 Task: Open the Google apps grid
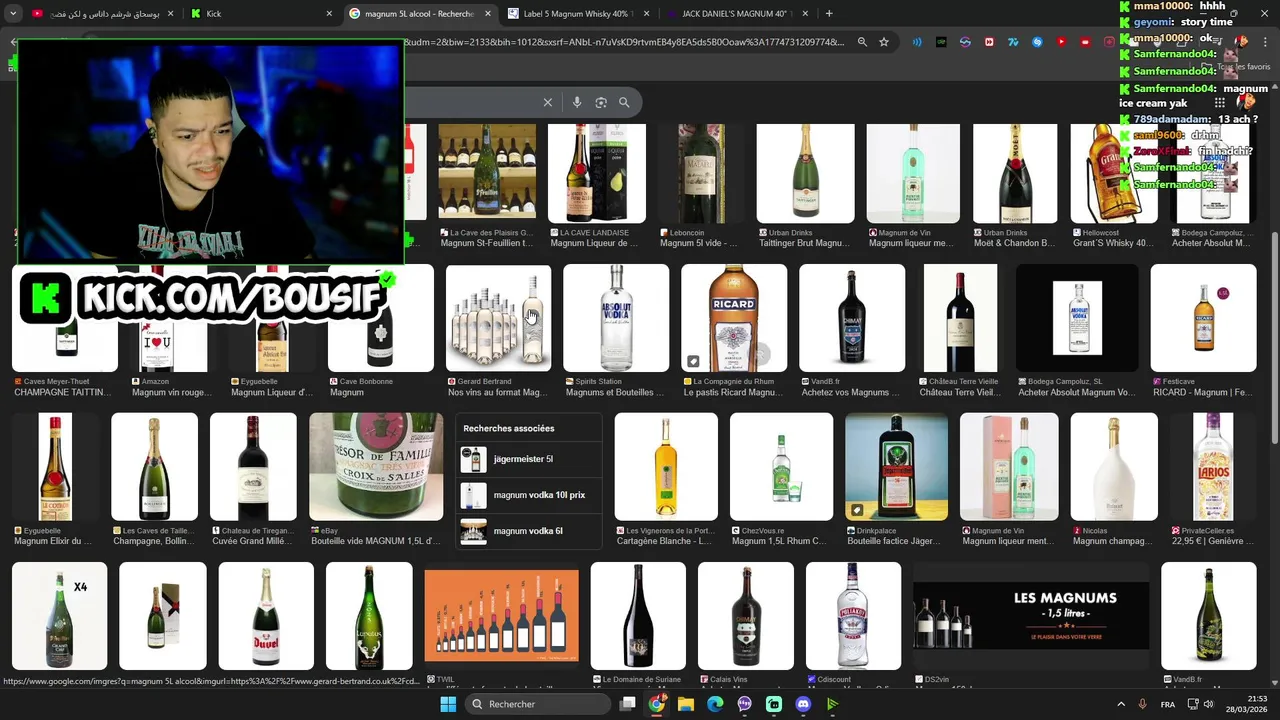click(x=1219, y=102)
